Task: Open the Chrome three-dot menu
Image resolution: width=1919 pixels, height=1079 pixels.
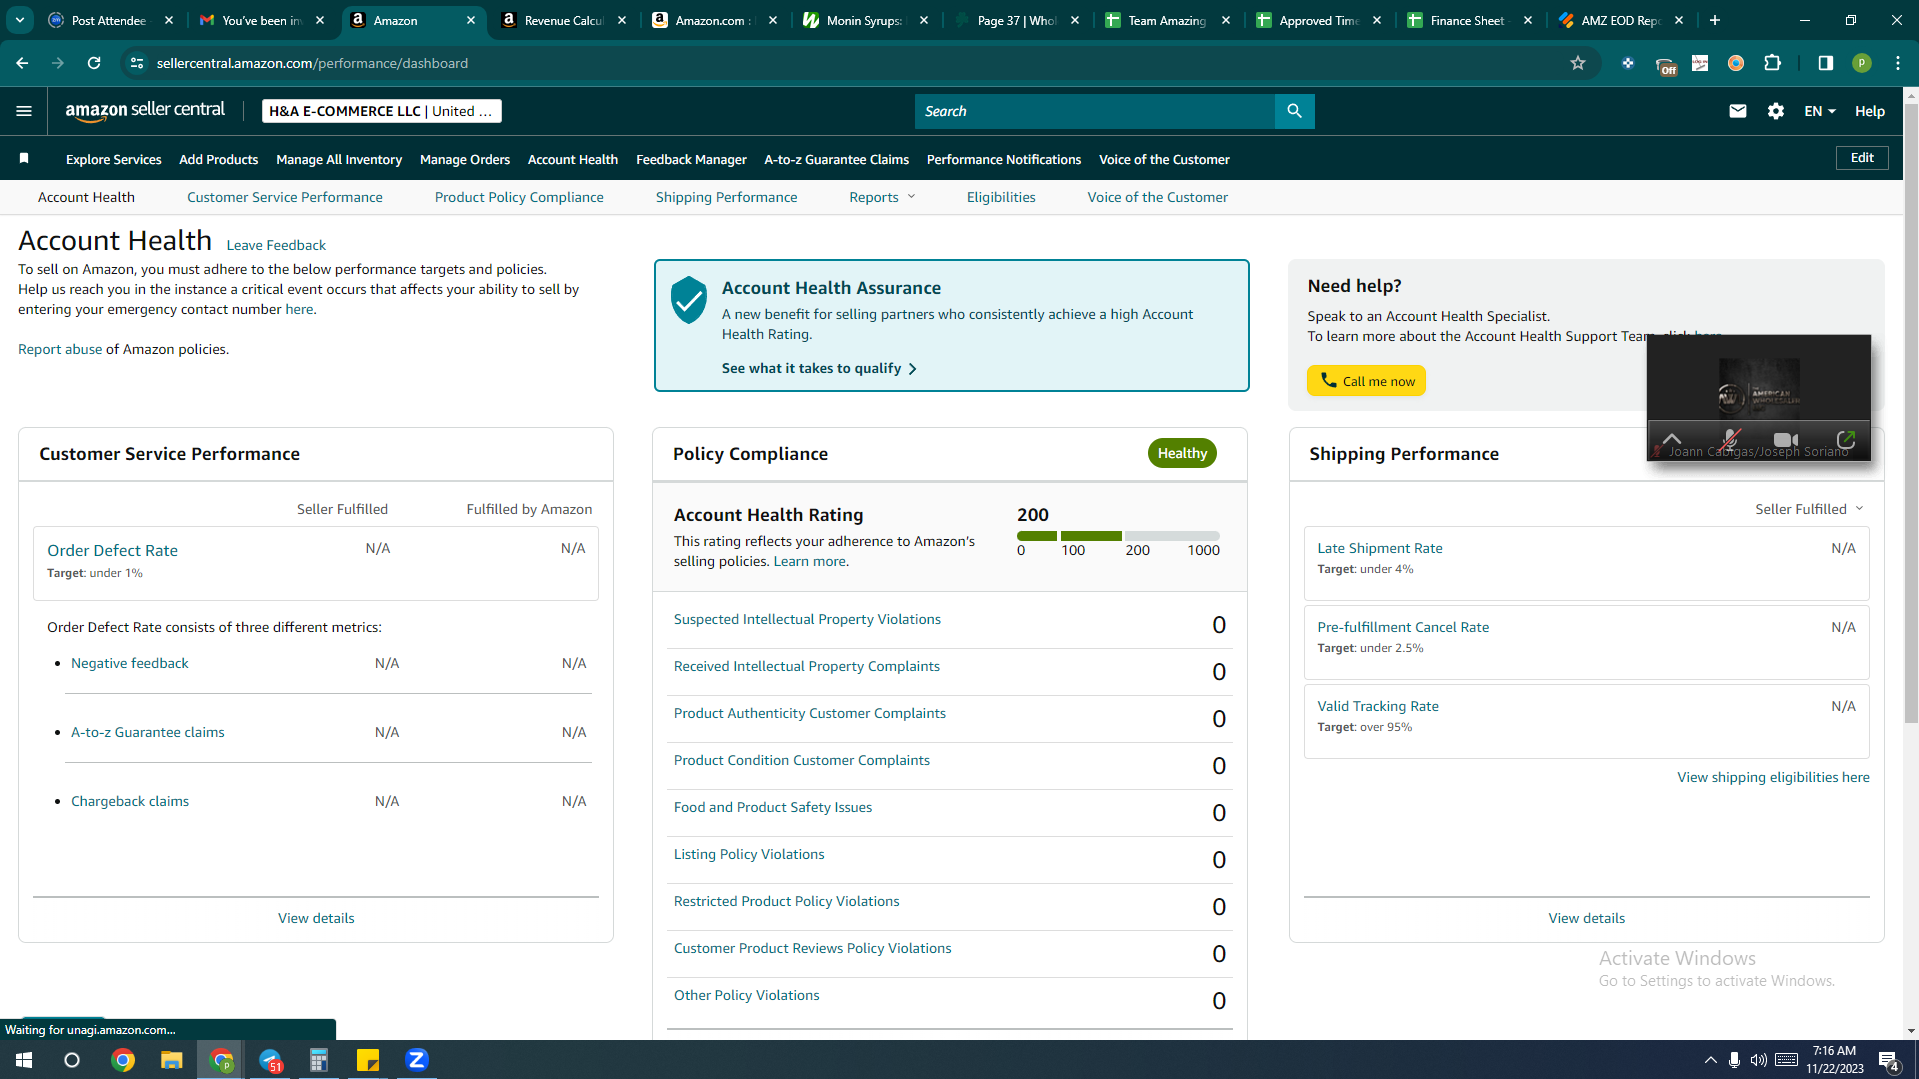Action: pyautogui.click(x=1897, y=63)
